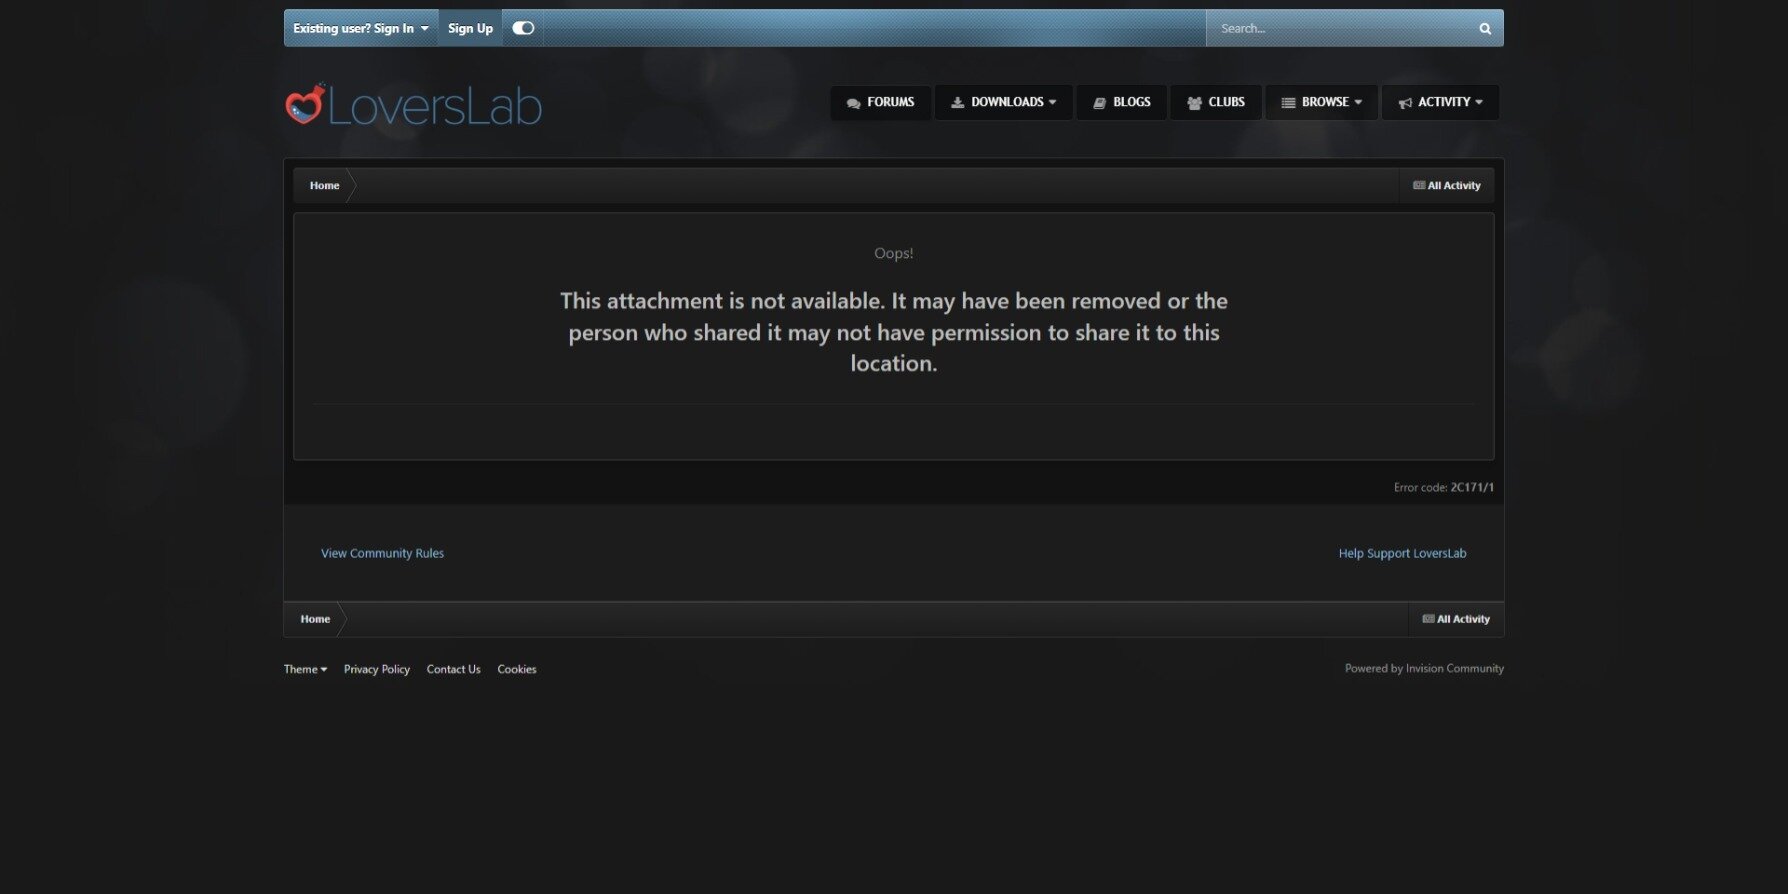Open the View Community Rules link
Screen dimensions: 1788x894
[x=382, y=553]
